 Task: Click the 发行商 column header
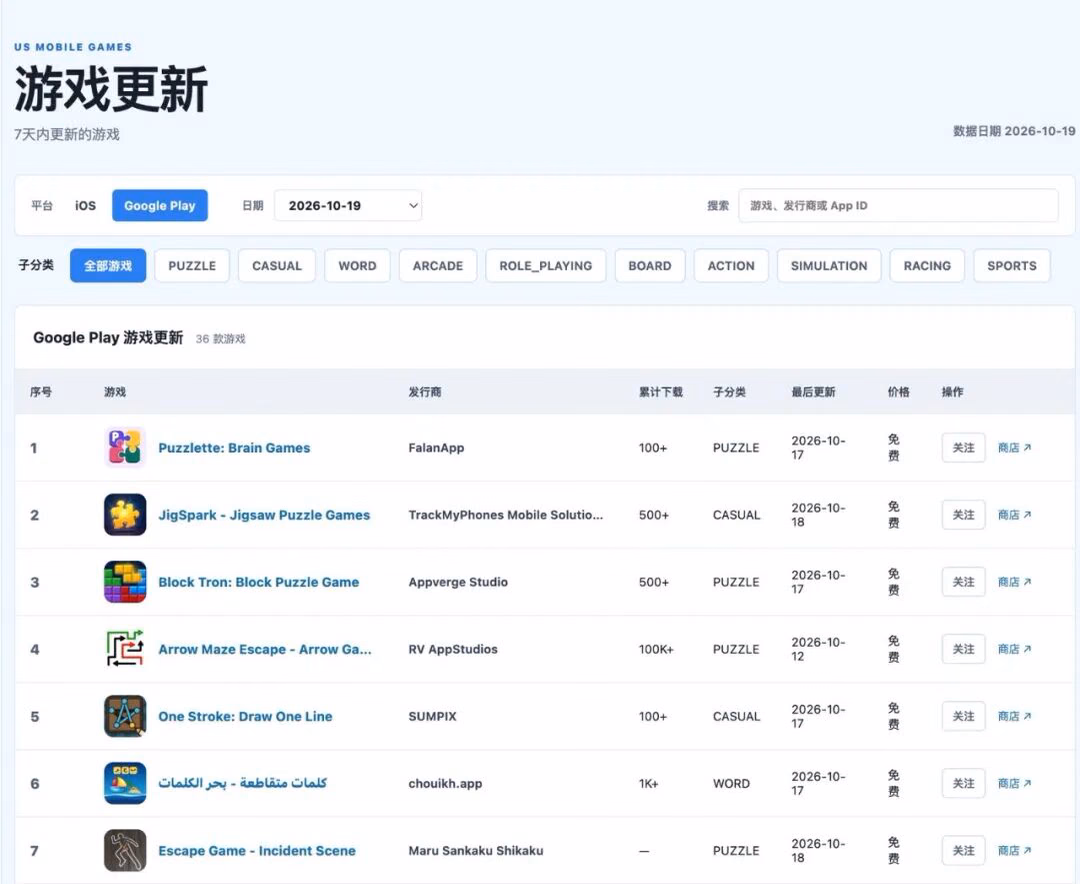click(x=424, y=392)
